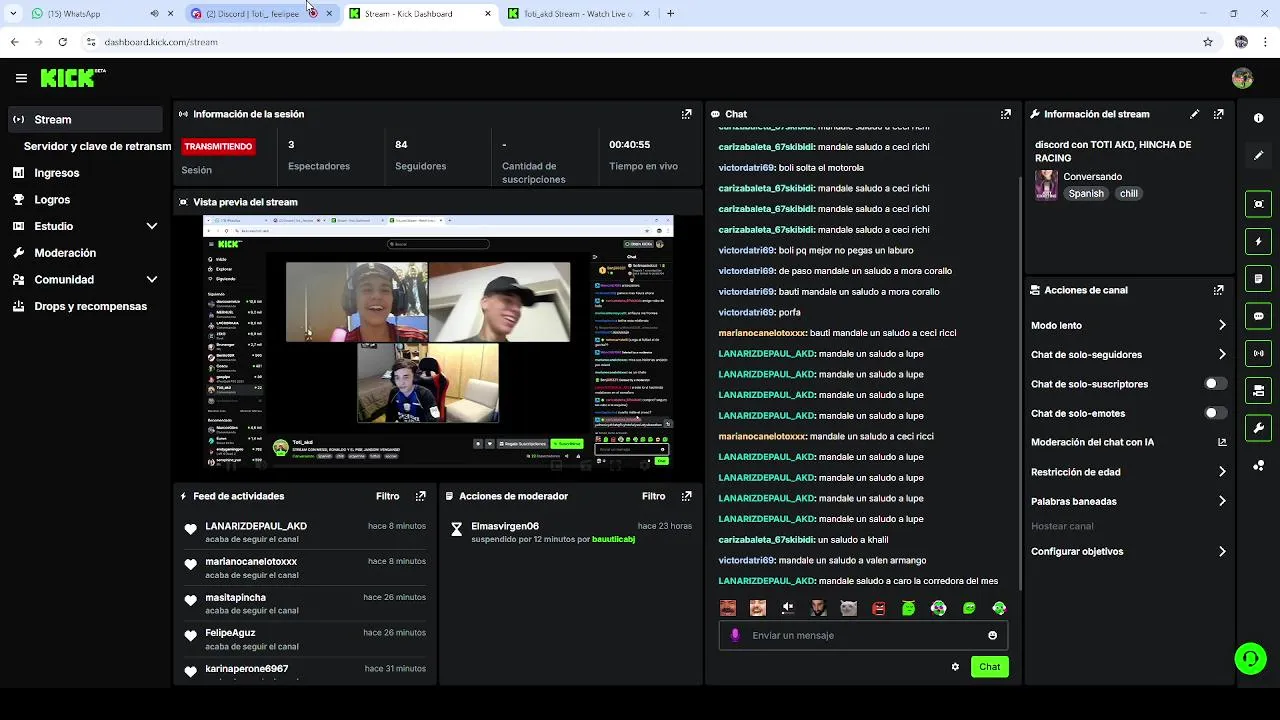
Task: Toggle the wrench widget in the right sidebar
Action: (1258, 428)
